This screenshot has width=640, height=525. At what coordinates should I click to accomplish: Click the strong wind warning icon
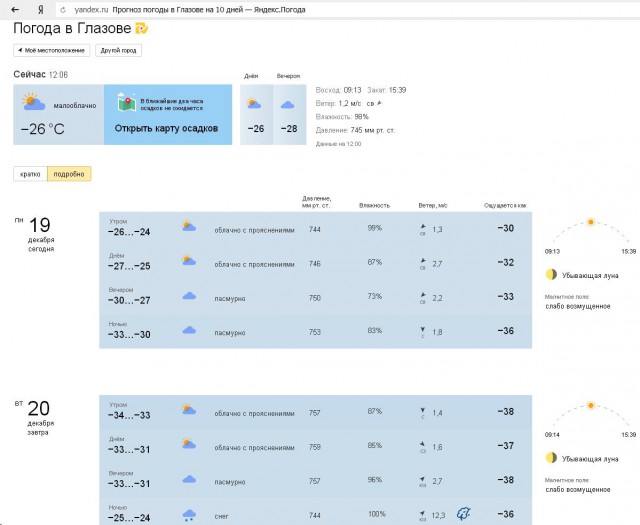(465, 514)
